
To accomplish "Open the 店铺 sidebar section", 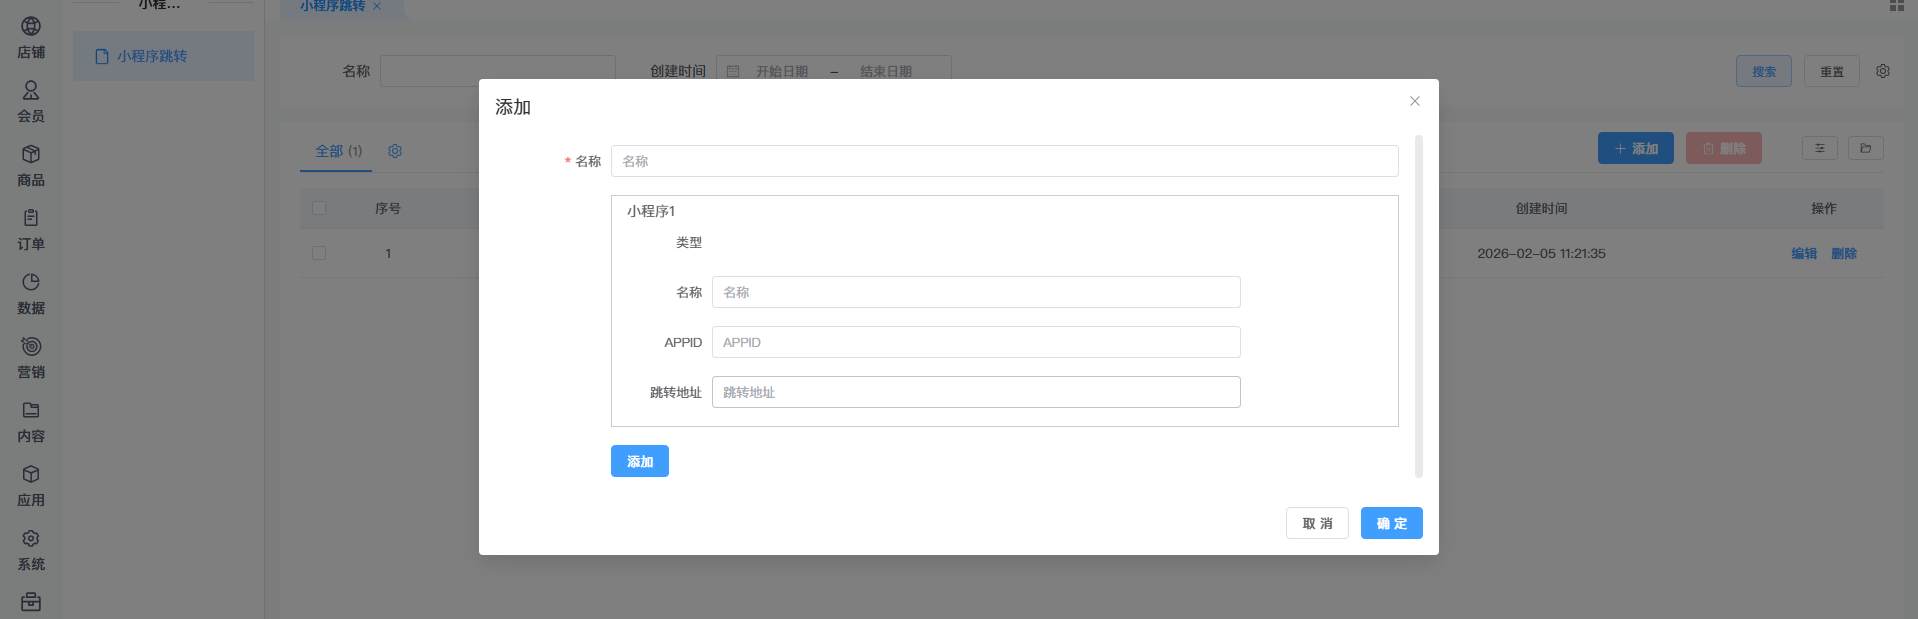I will tap(31, 38).
